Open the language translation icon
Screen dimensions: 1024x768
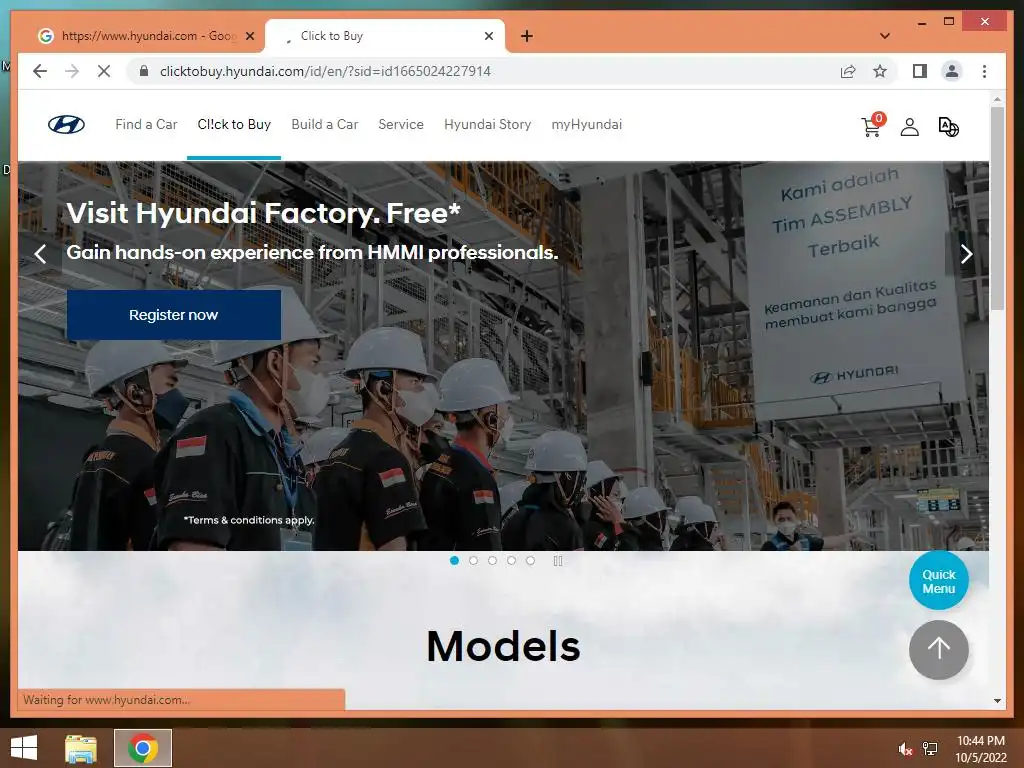click(x=948, y=127)
